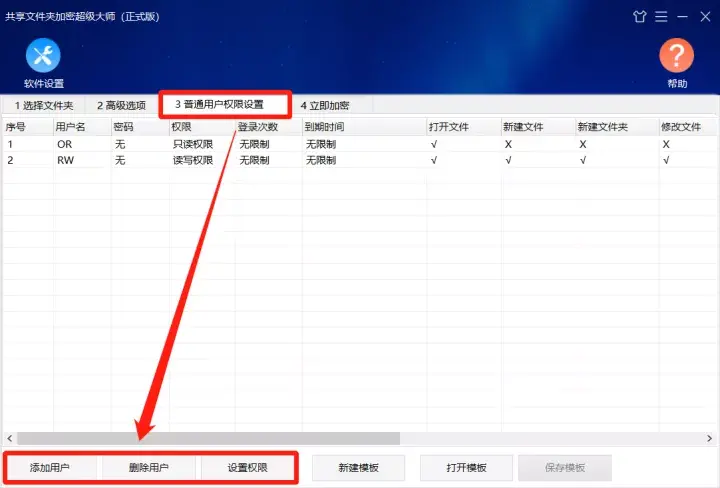Click 添加用户 button
The height and width of the screenshot is (488, 720).
(x=50, y=467)
